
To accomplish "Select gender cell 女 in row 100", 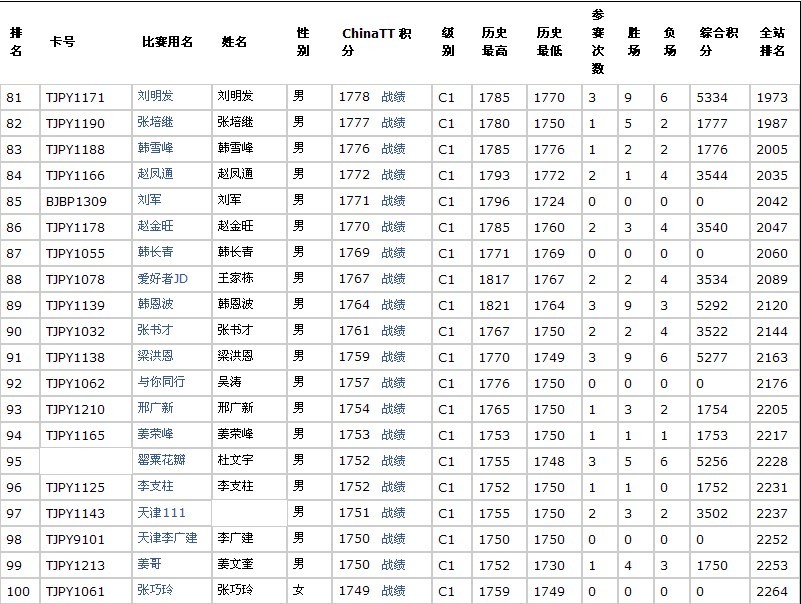I will coord(299,590).
